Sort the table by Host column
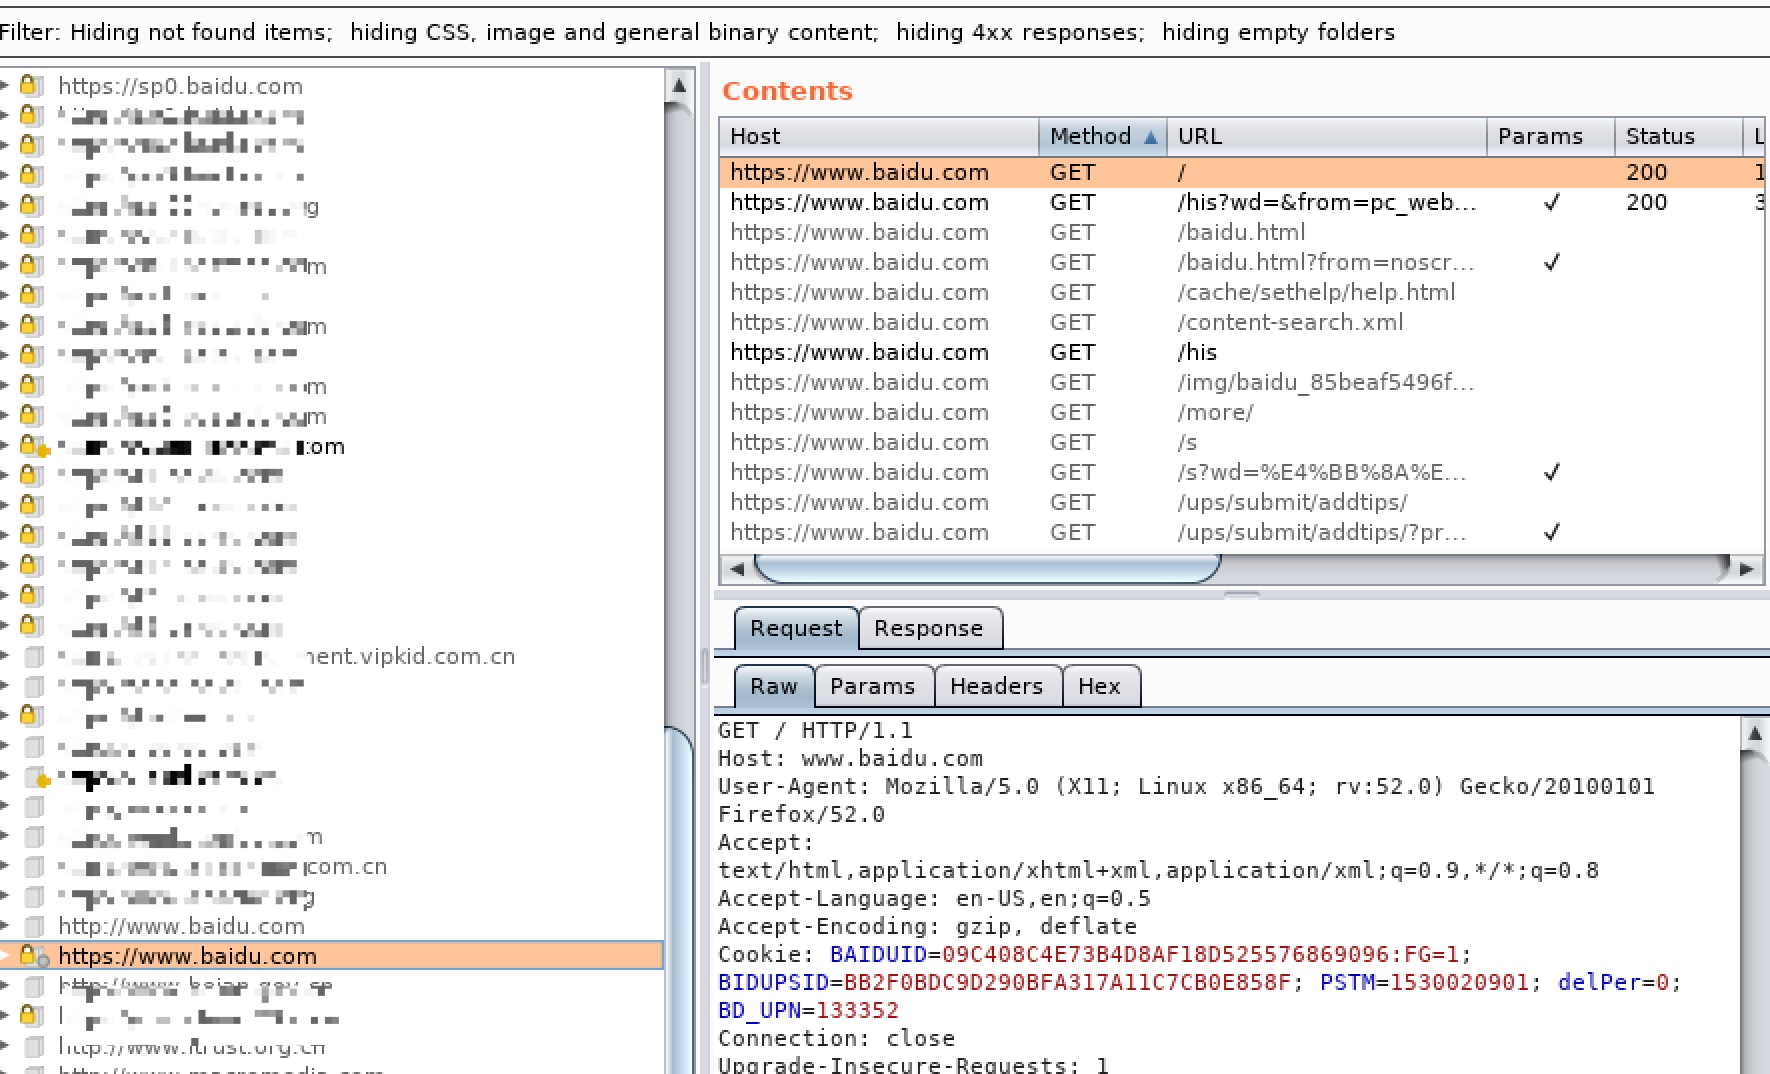The height and width of the screenshot is (1074, 1770). pos(879,136)
